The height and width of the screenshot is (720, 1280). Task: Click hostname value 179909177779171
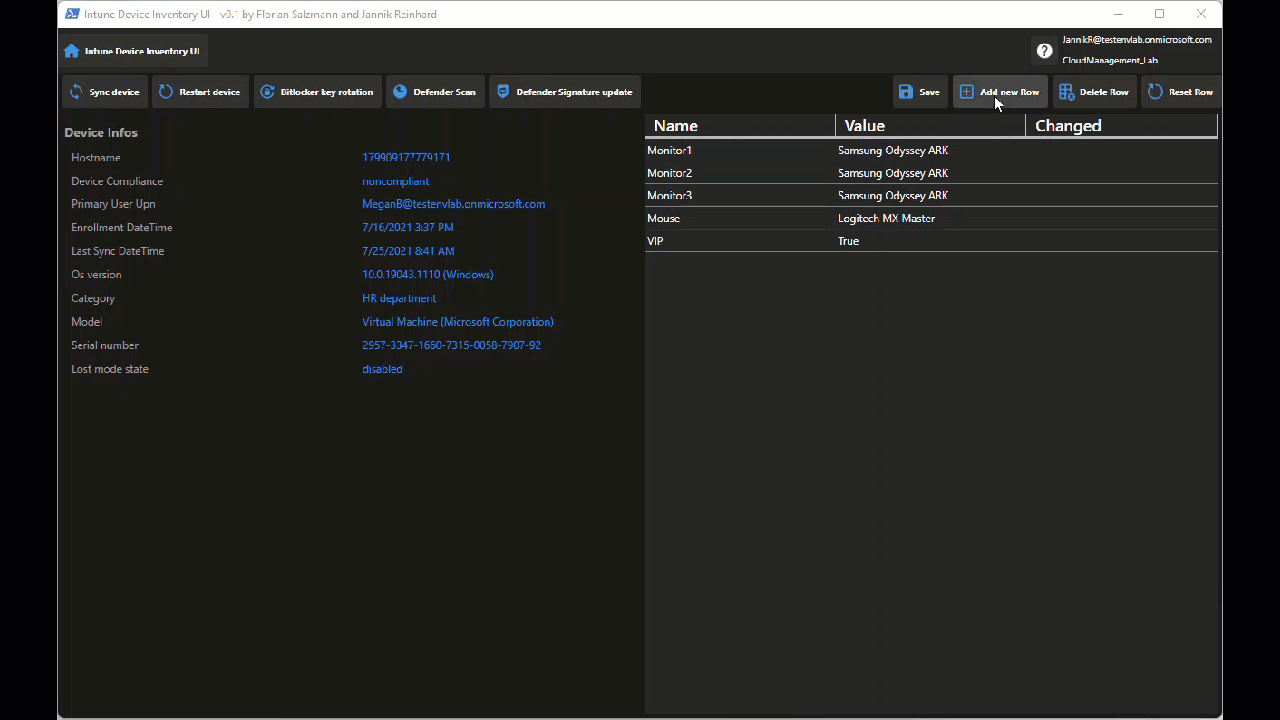pos(406,157)
